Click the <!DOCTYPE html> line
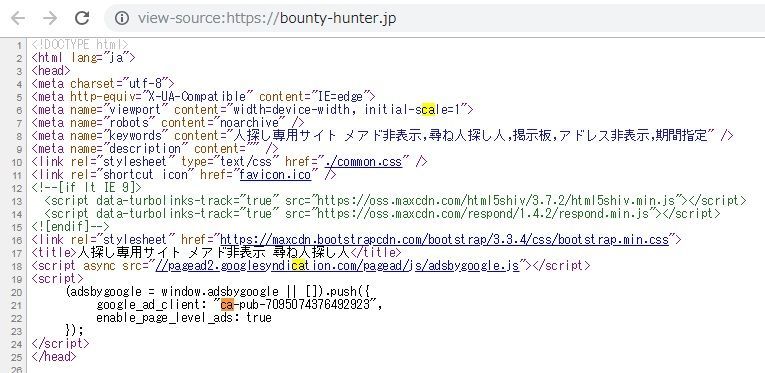765x373 pixels. [x=80, y=45]
